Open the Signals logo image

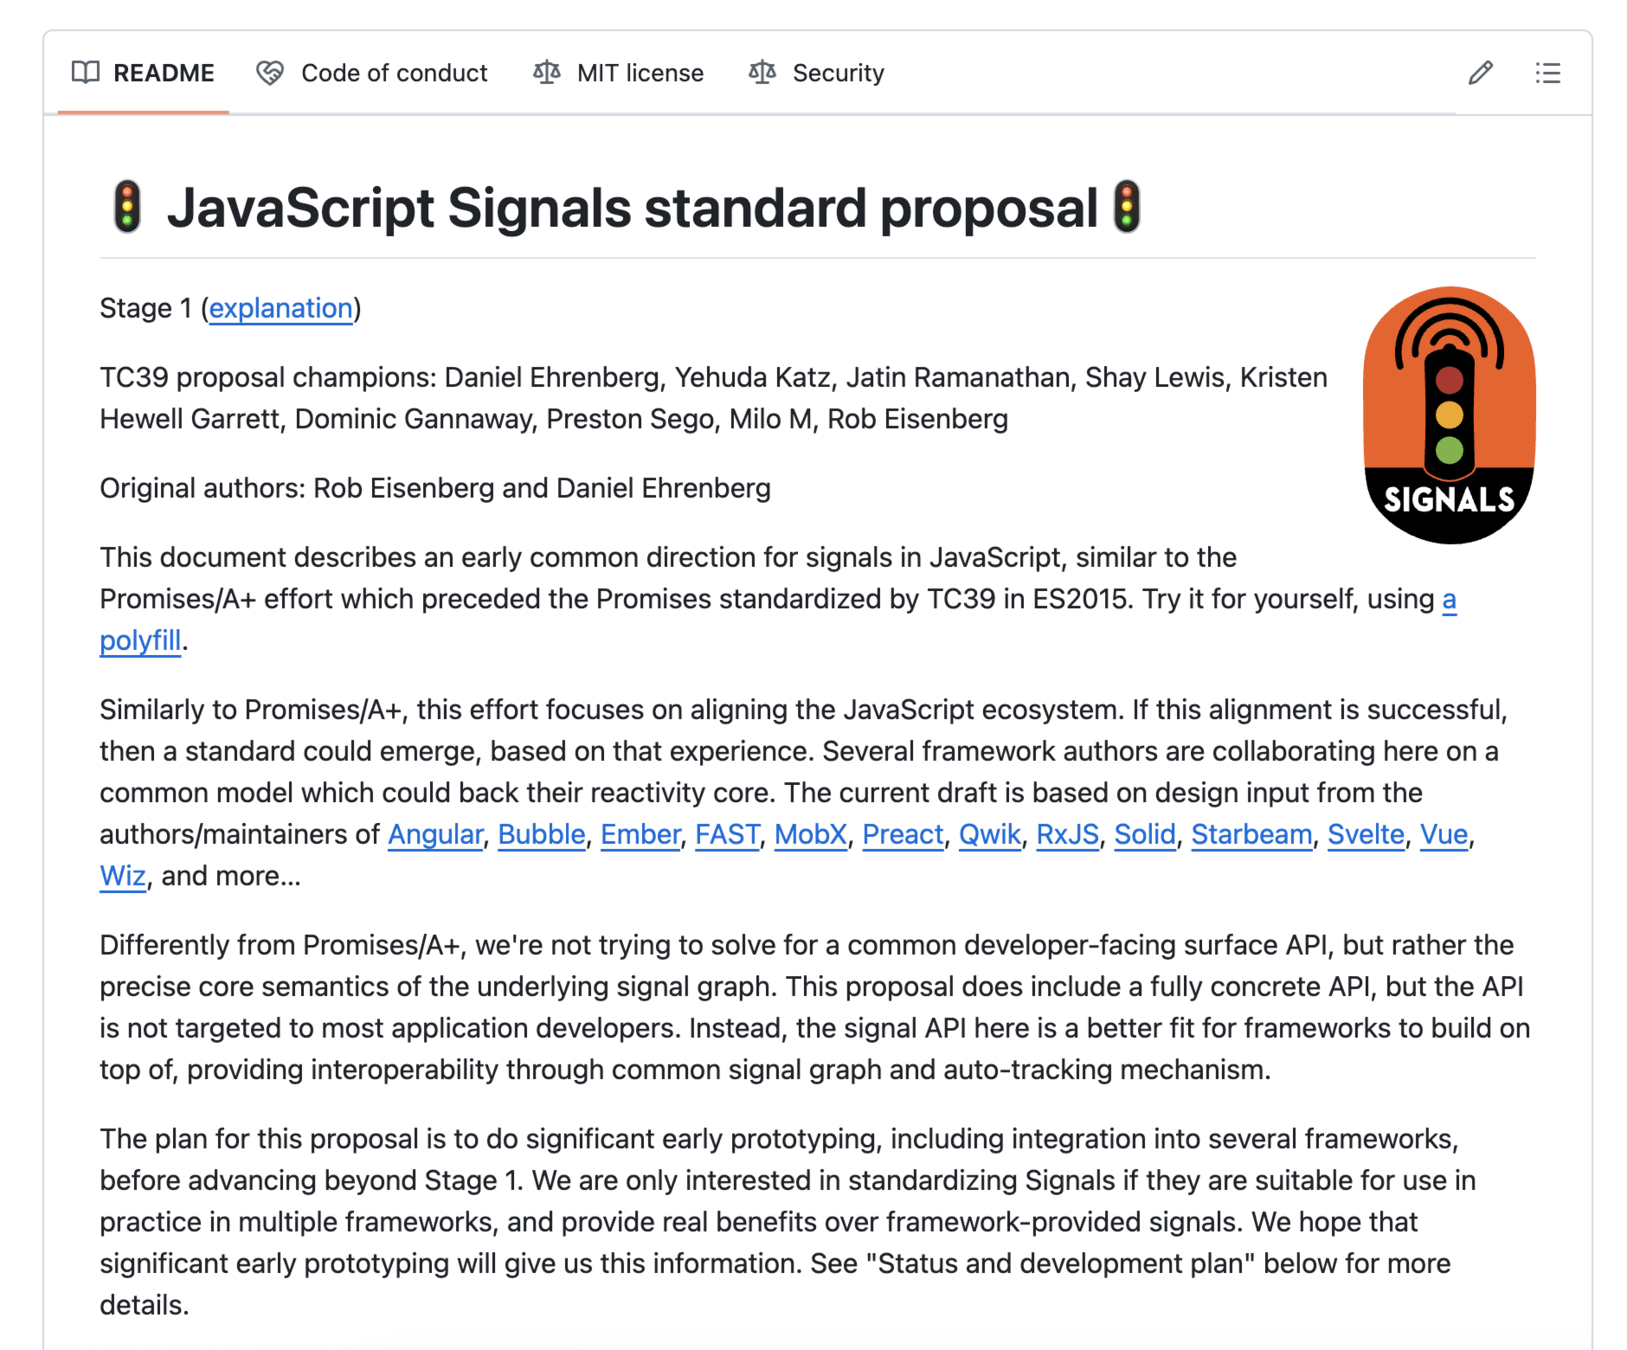pos(1449,415)
